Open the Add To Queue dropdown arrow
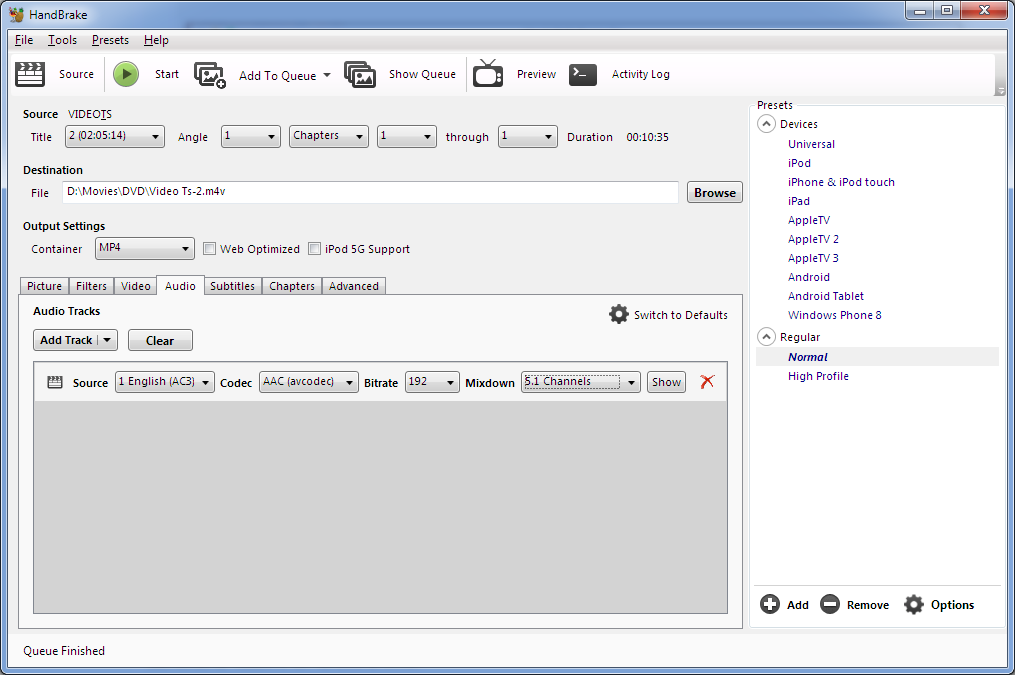 point(327,75)
